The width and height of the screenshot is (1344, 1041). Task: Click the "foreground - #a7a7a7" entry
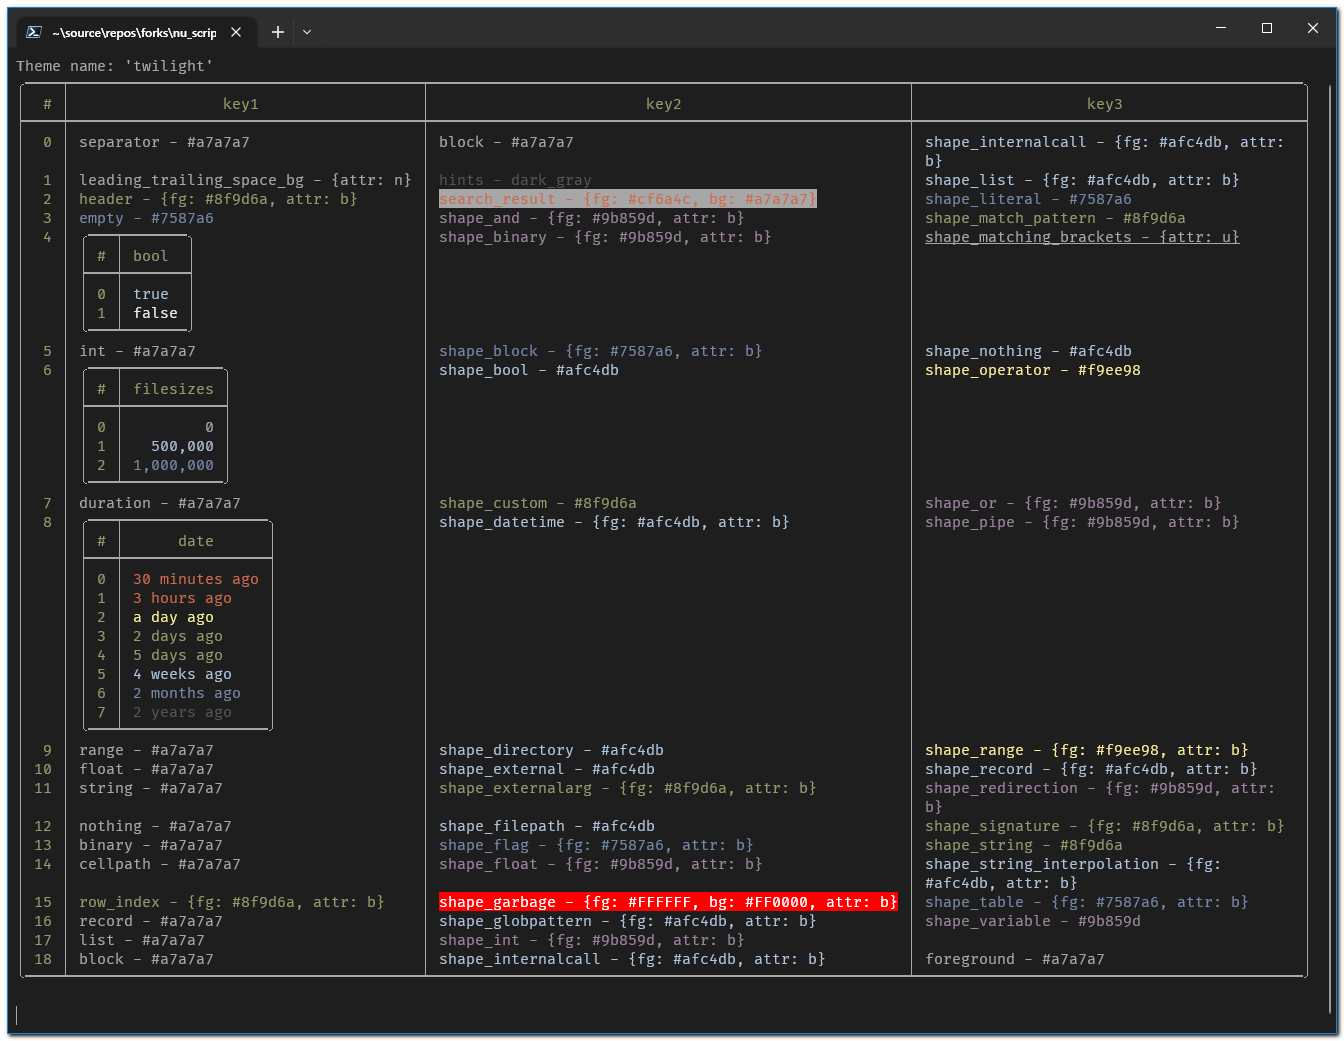click(1015, 959)
